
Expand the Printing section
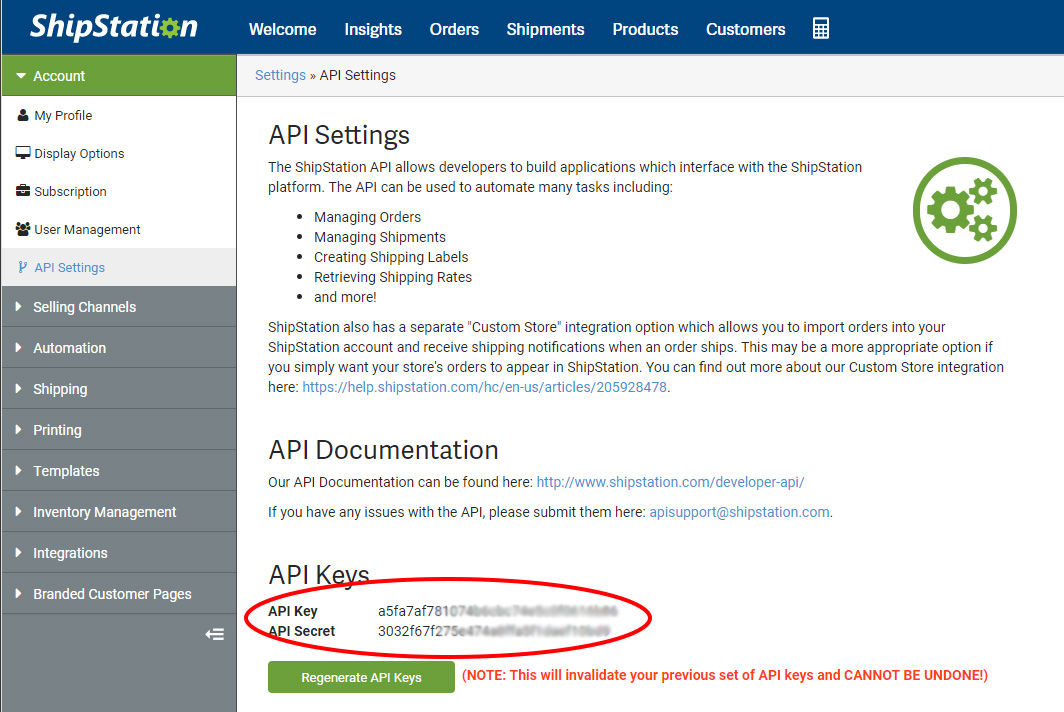[119, 430]
